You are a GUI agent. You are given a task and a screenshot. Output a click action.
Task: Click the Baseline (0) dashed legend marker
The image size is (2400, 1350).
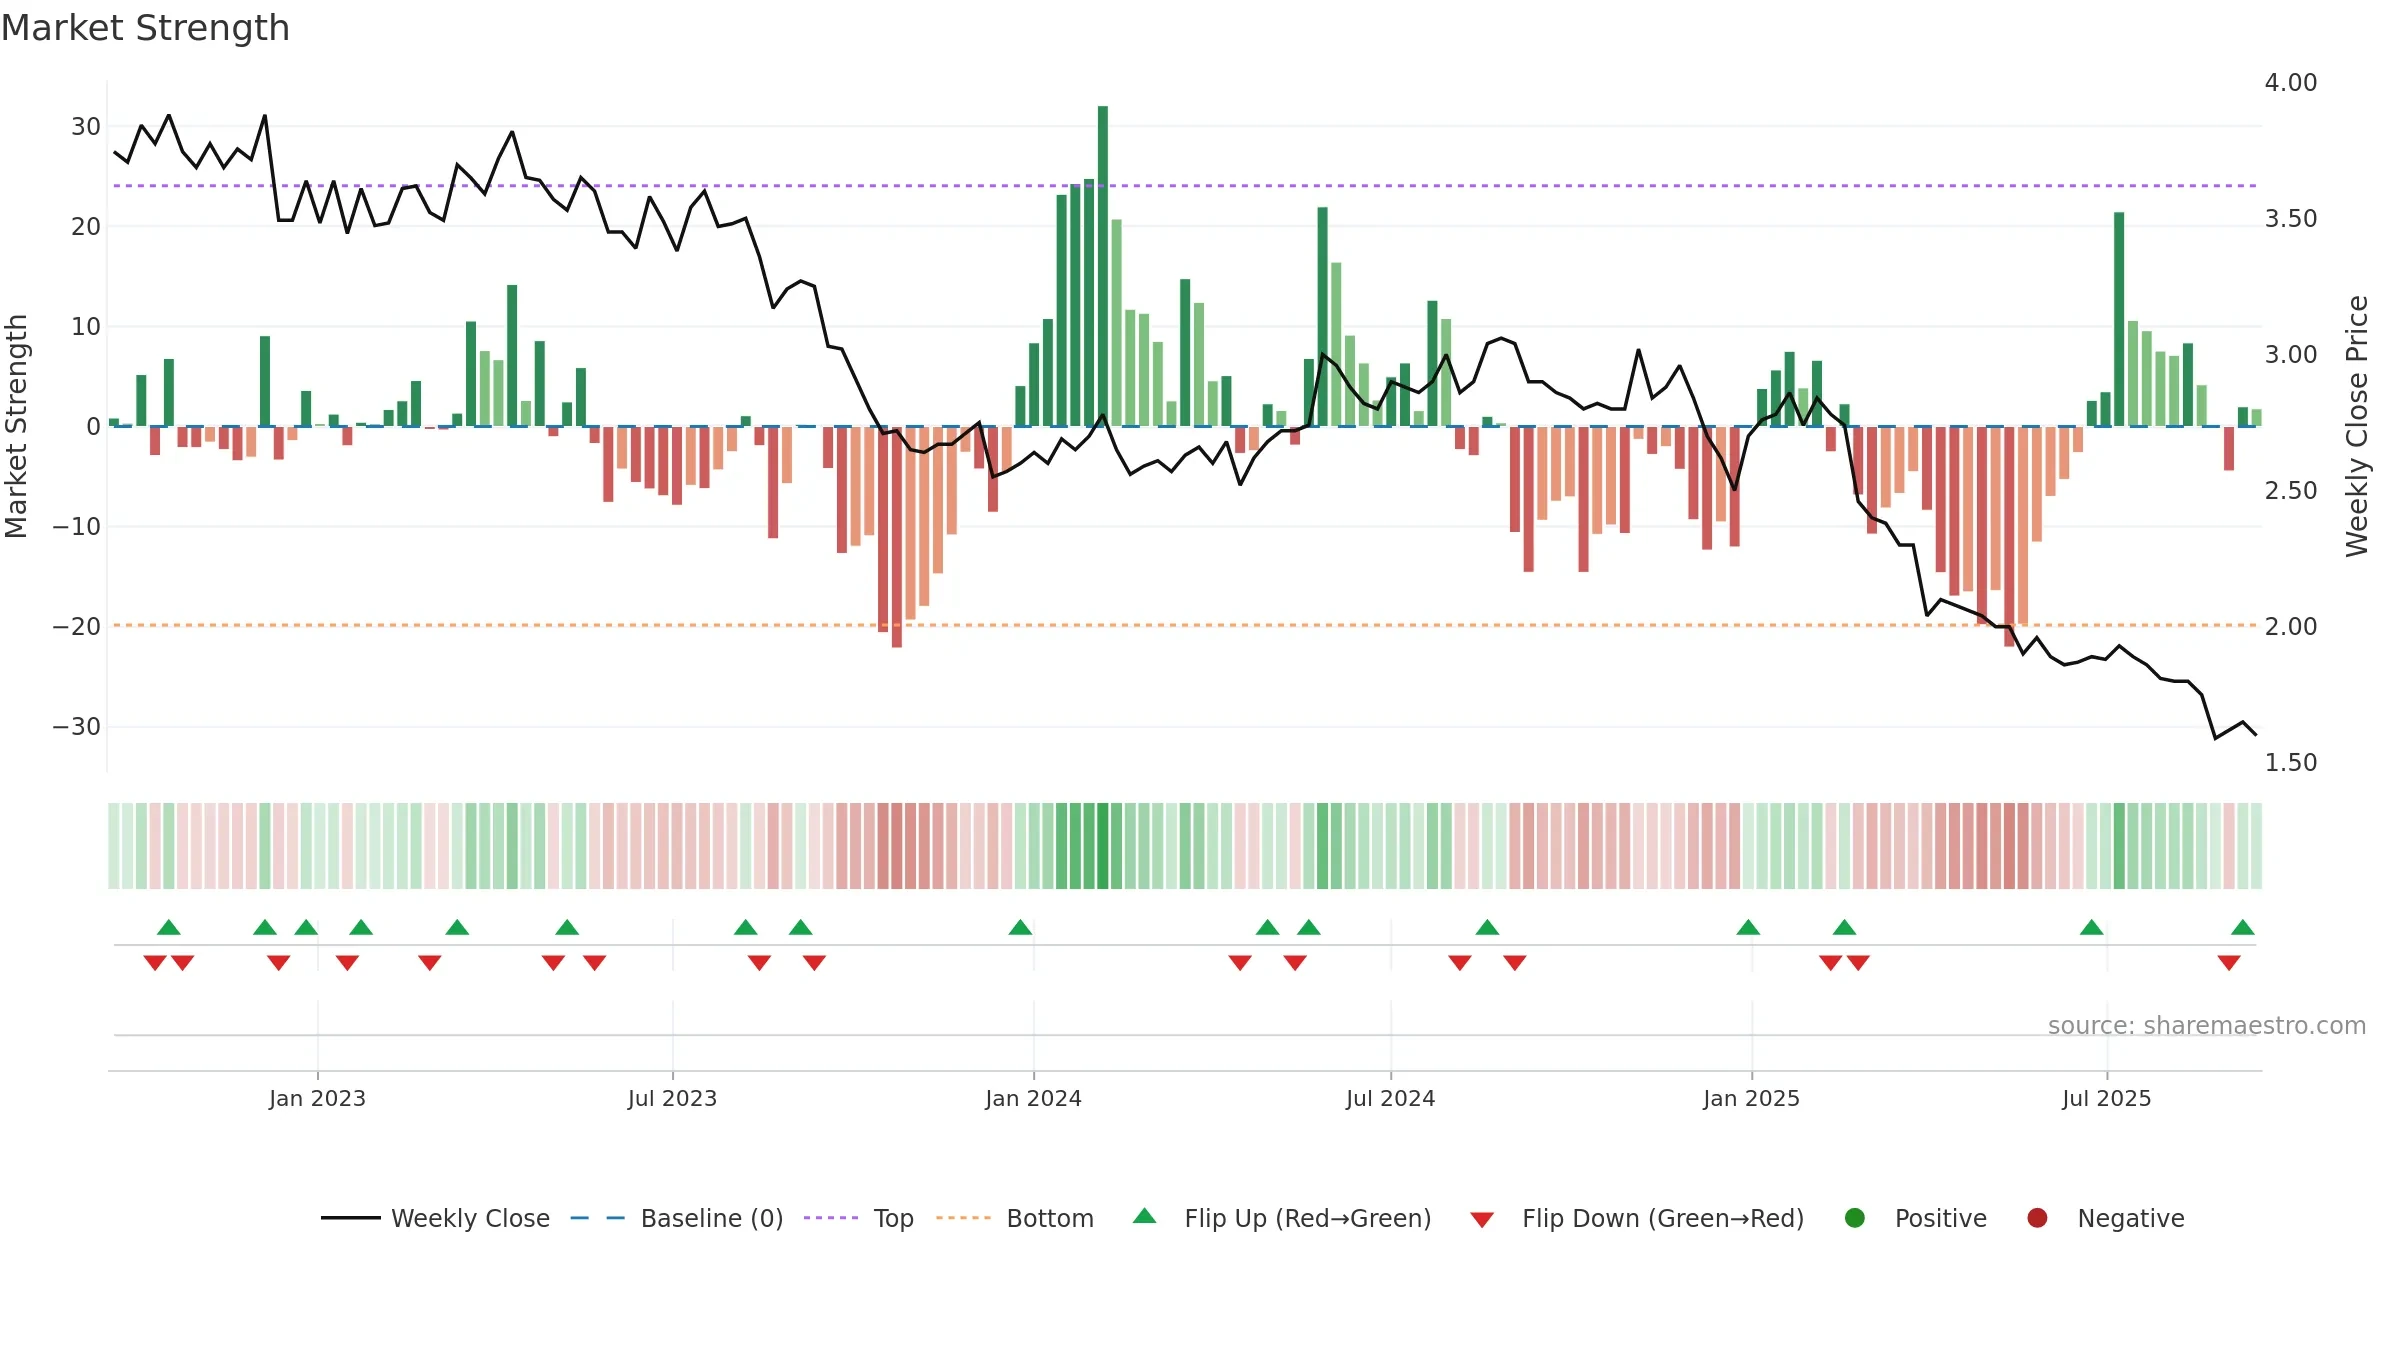[x=598, y=1218]
